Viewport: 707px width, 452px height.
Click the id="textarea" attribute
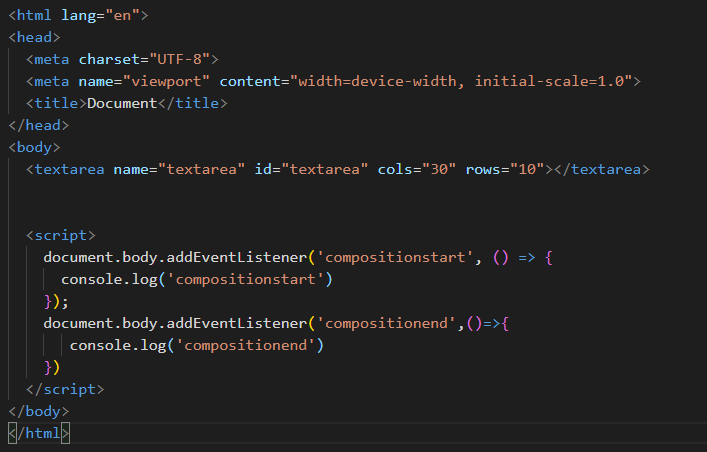[x=311, y=169]
